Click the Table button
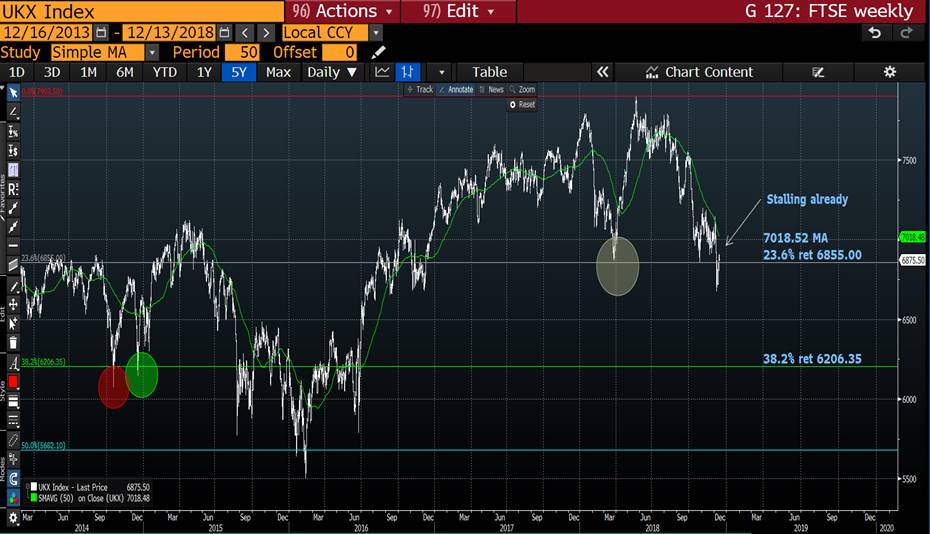This screenshot has height=534, width=930. [x=490, y=72]
